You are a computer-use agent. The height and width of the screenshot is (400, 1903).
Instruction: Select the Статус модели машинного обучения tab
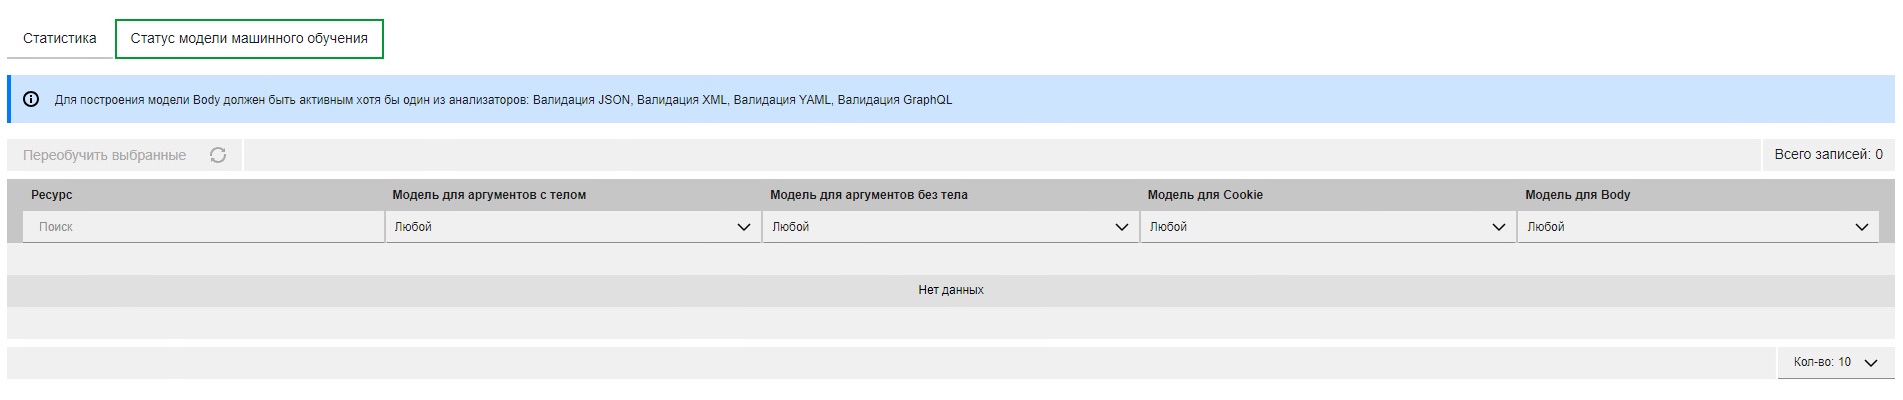[249, 38]
